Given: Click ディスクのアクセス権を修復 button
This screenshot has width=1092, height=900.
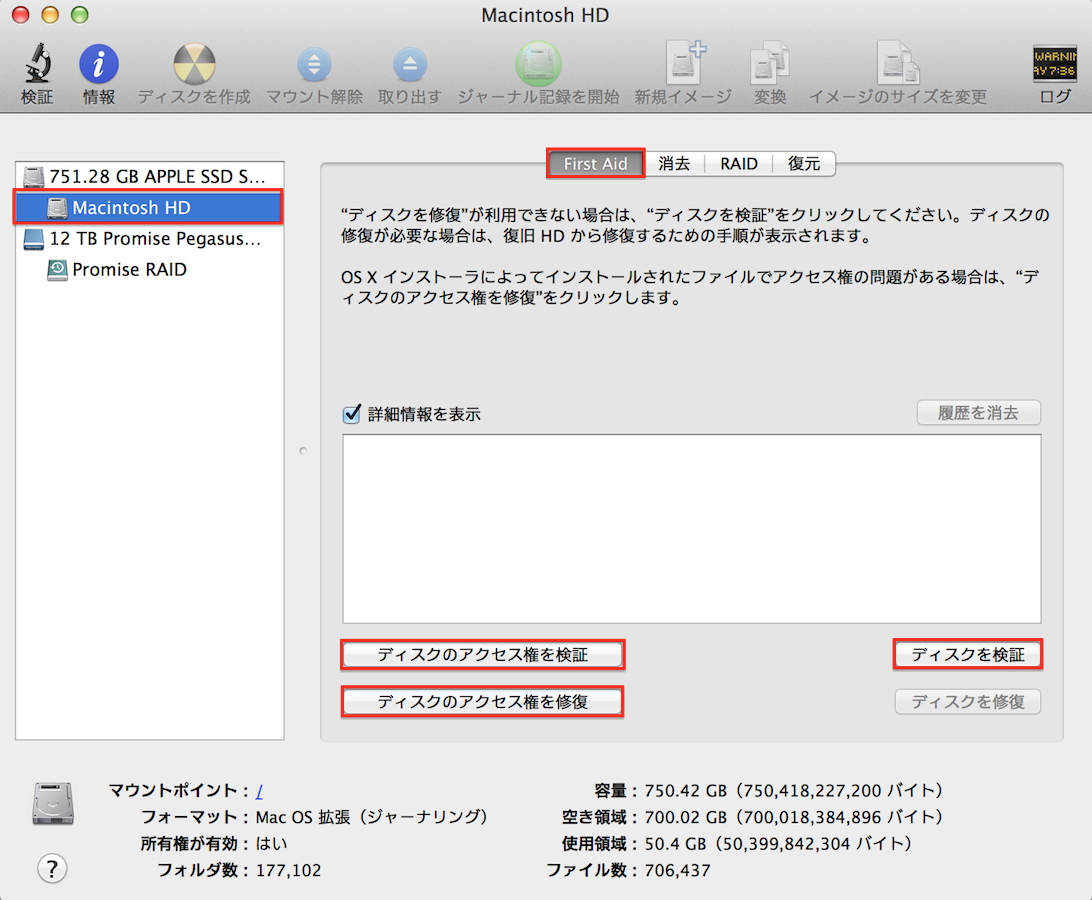Looking at the screenshot, I should tap(483, 701).
